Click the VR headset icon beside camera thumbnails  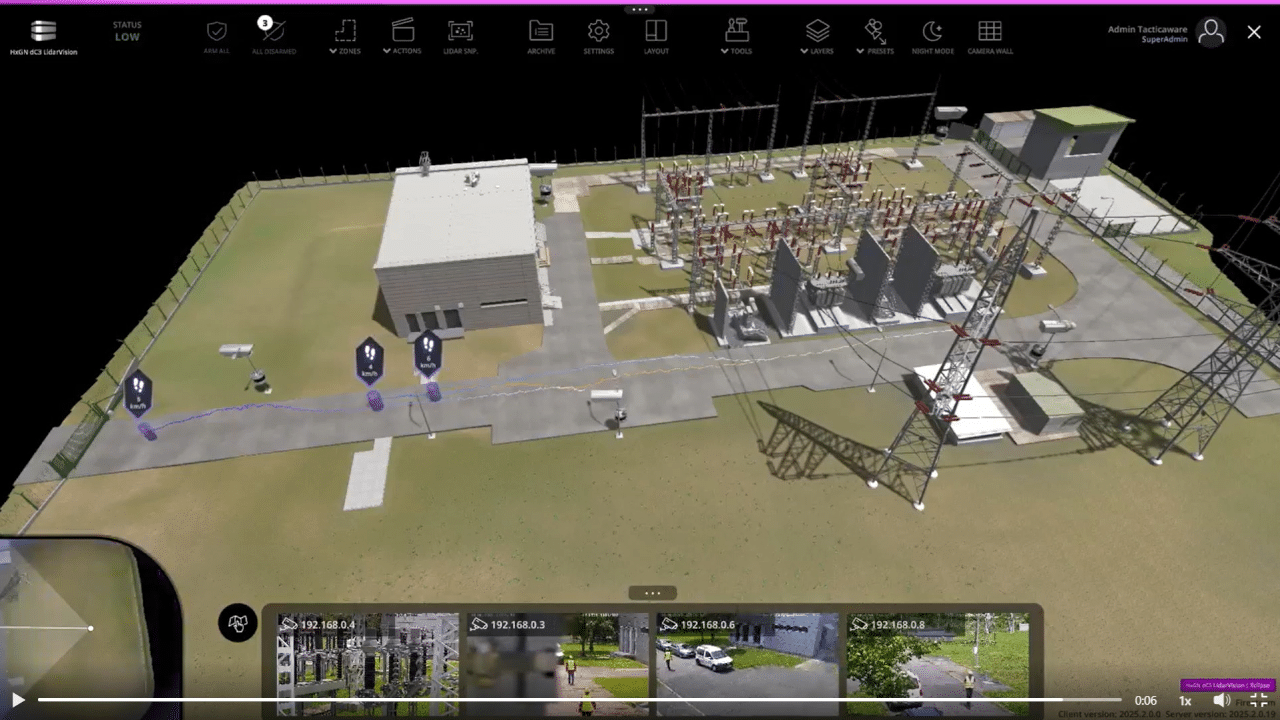tap(237, 623)
